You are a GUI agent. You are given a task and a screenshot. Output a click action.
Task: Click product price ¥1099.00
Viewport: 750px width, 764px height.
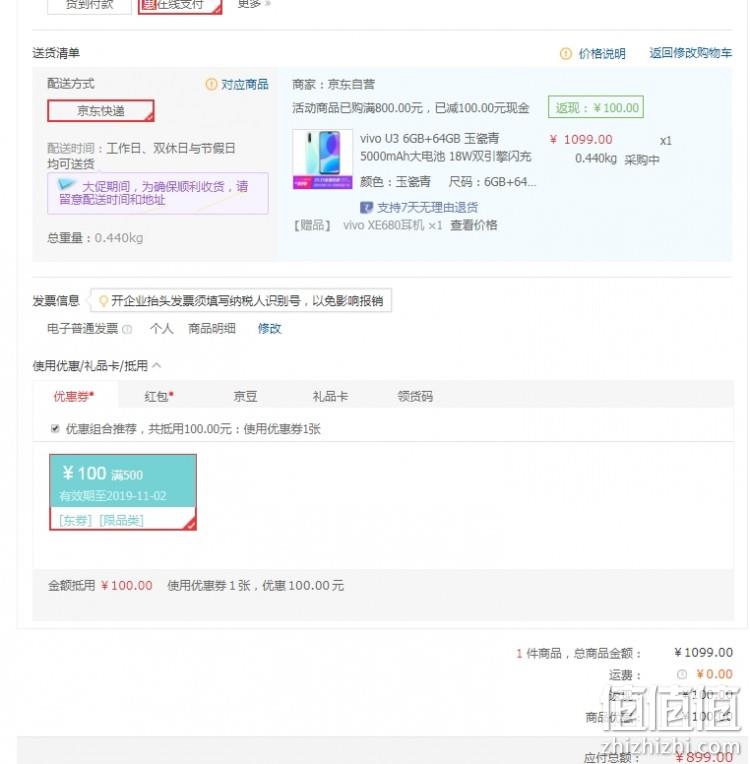click(581, 139)
